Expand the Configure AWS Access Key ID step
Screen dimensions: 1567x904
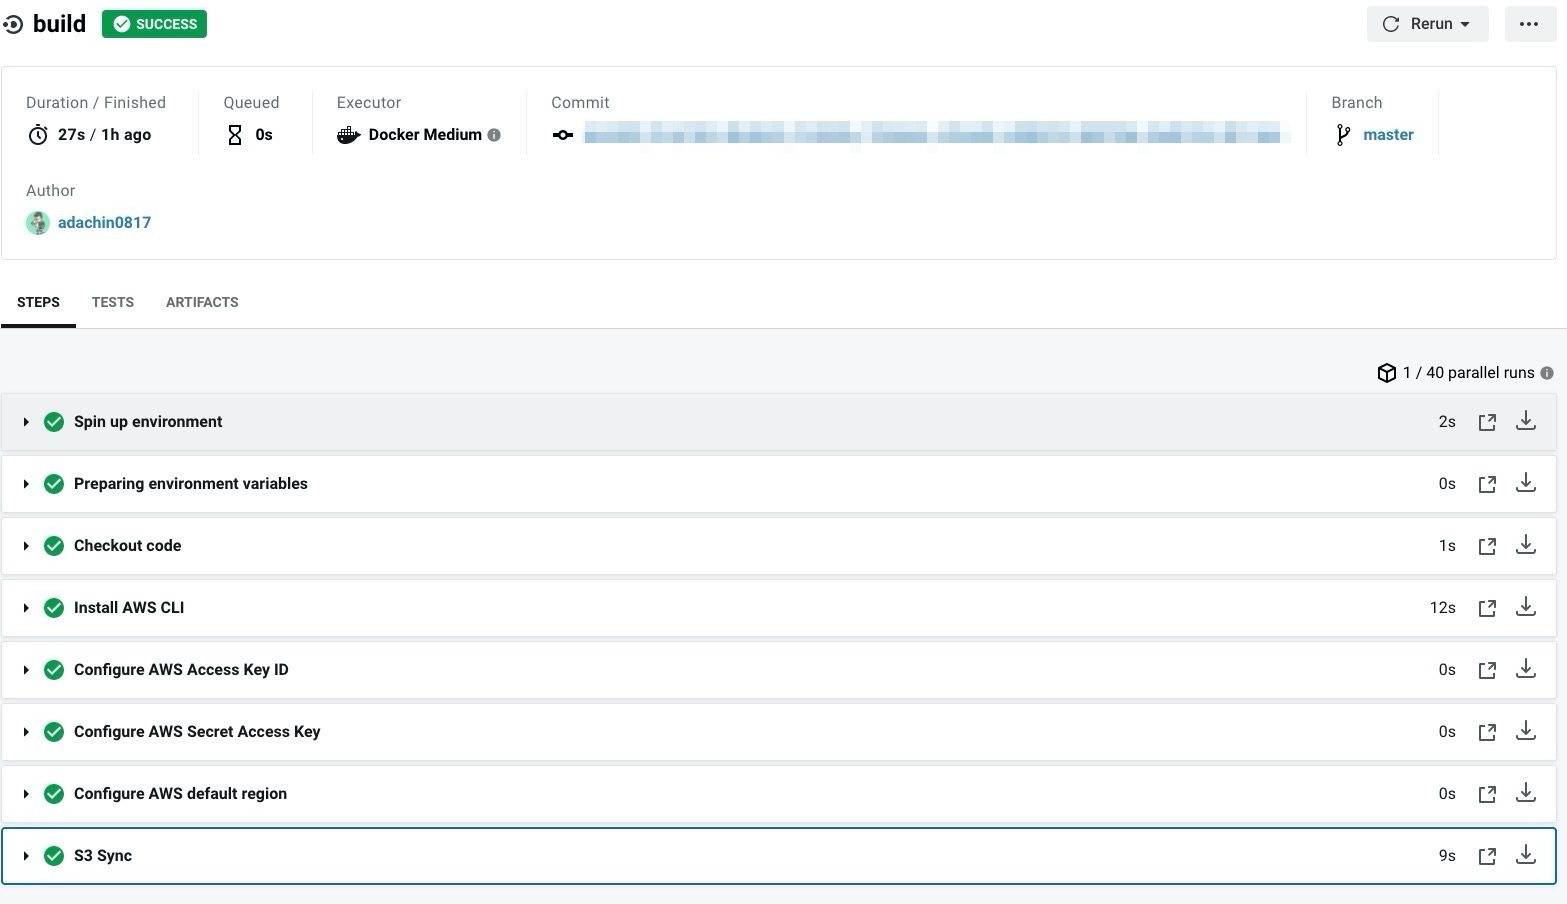click(x=26, y=670)
